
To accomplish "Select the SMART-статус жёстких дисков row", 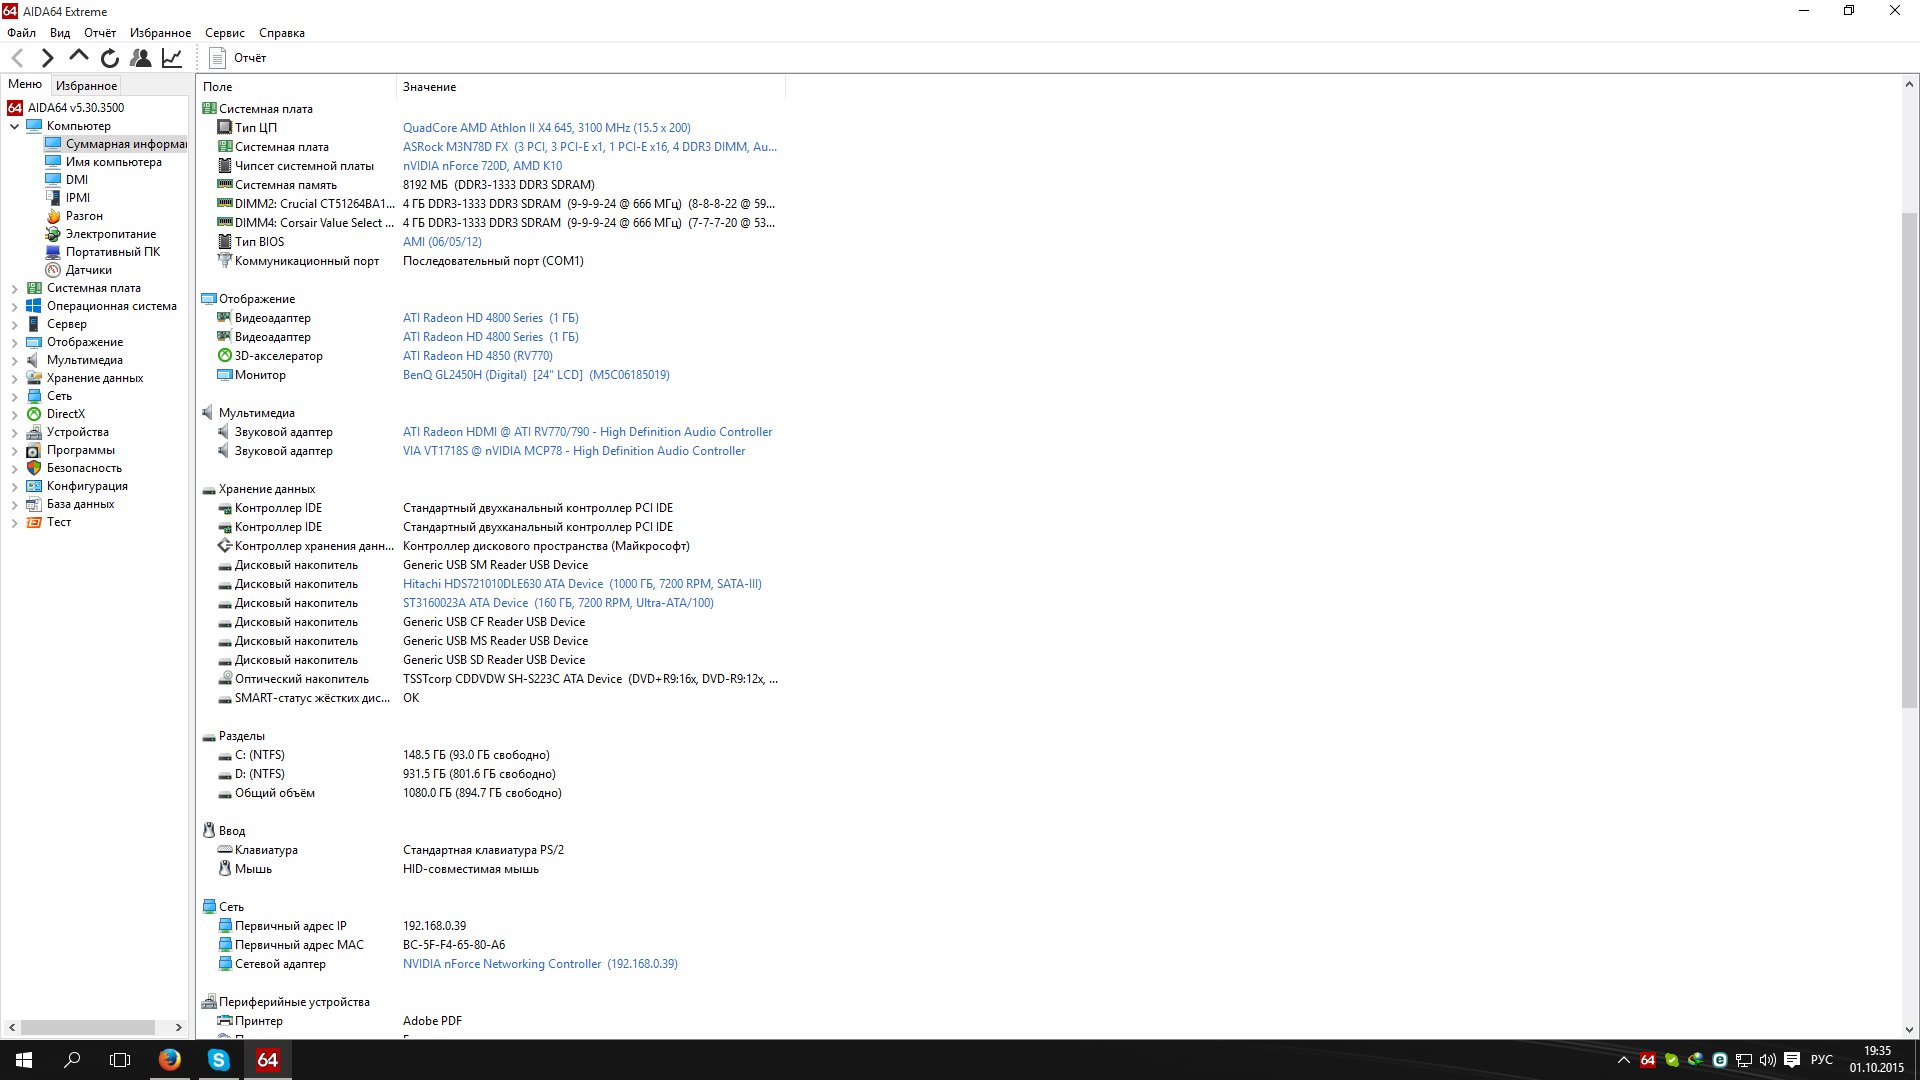I will pos(488,698).
